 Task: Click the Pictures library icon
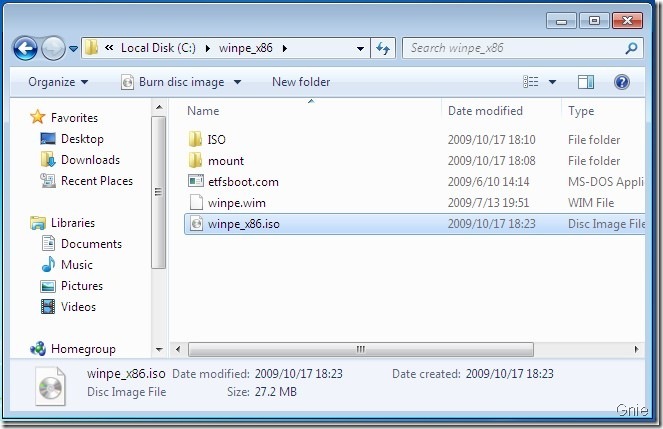(x=48, y=286)
